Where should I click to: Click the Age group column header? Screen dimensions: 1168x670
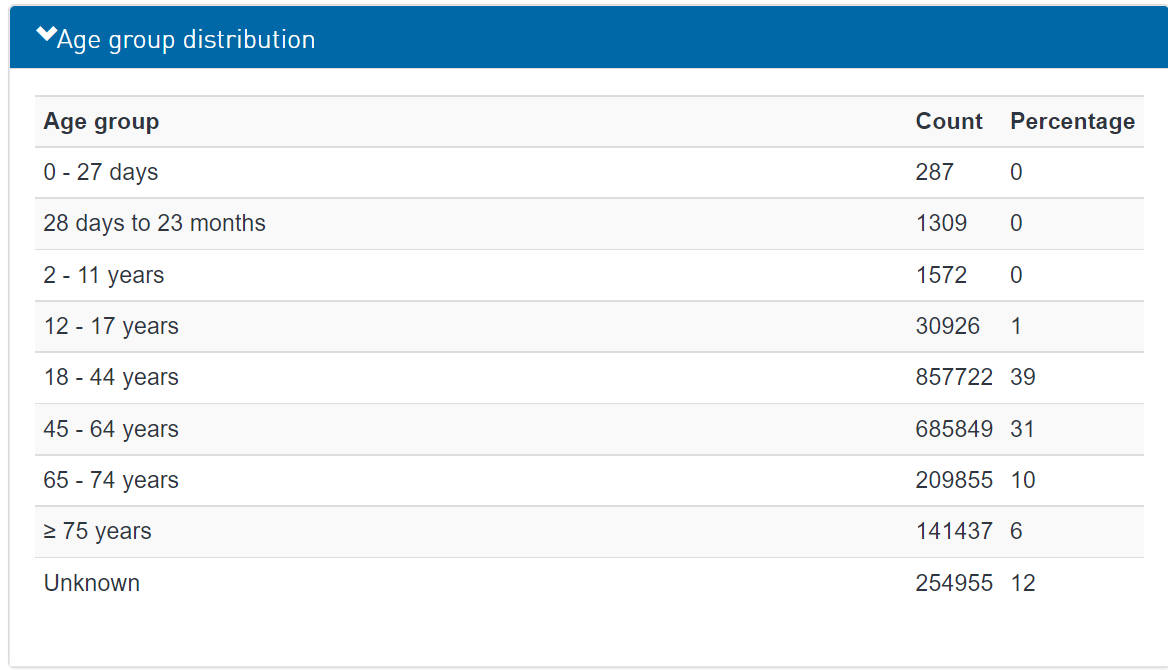click(101, 122)
